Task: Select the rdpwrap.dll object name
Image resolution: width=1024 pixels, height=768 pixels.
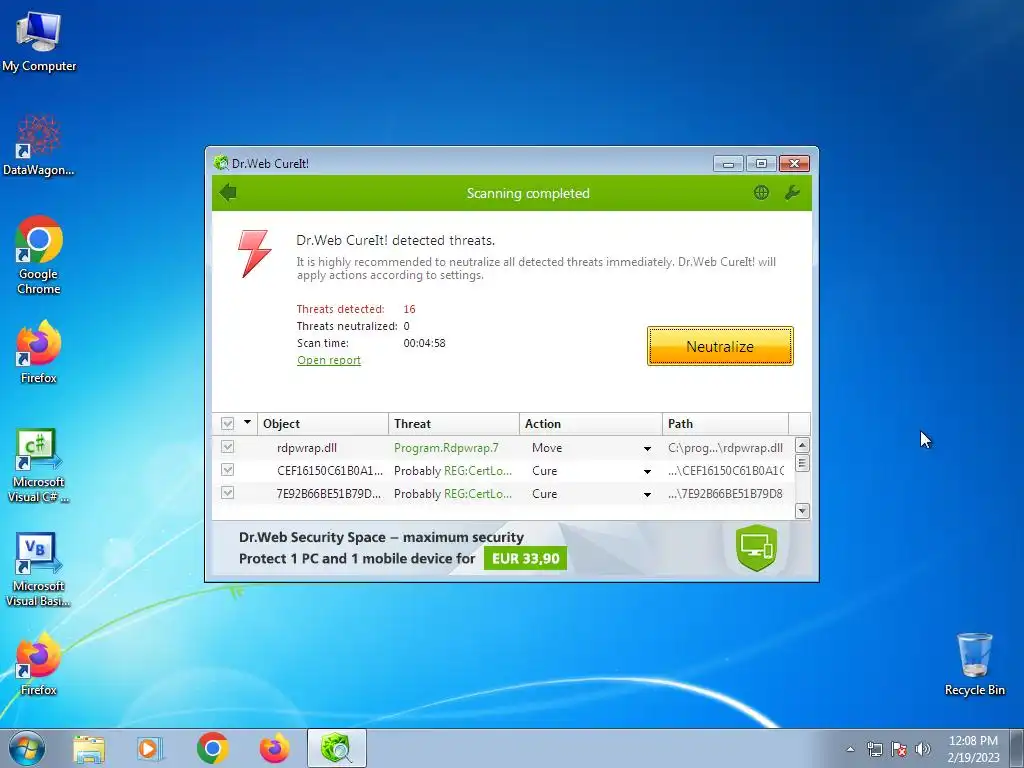Action: click(x=307, y=448)
